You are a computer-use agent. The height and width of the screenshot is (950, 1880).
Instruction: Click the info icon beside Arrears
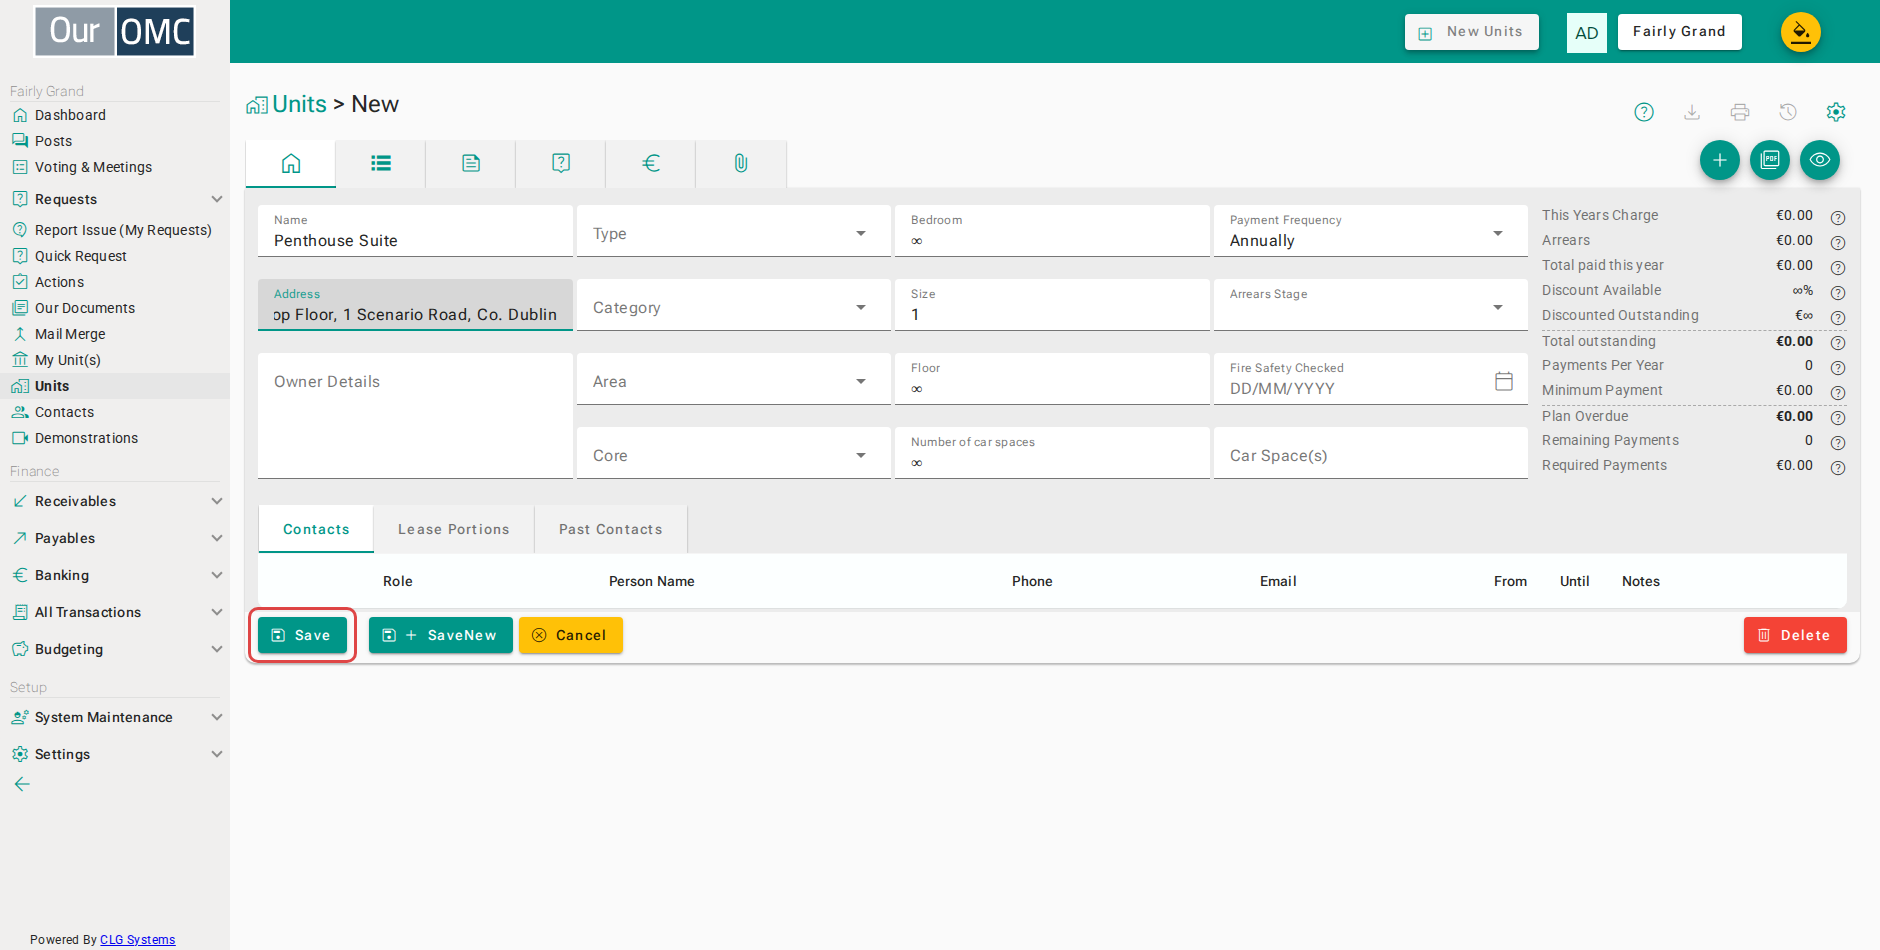click(1838, 242)
